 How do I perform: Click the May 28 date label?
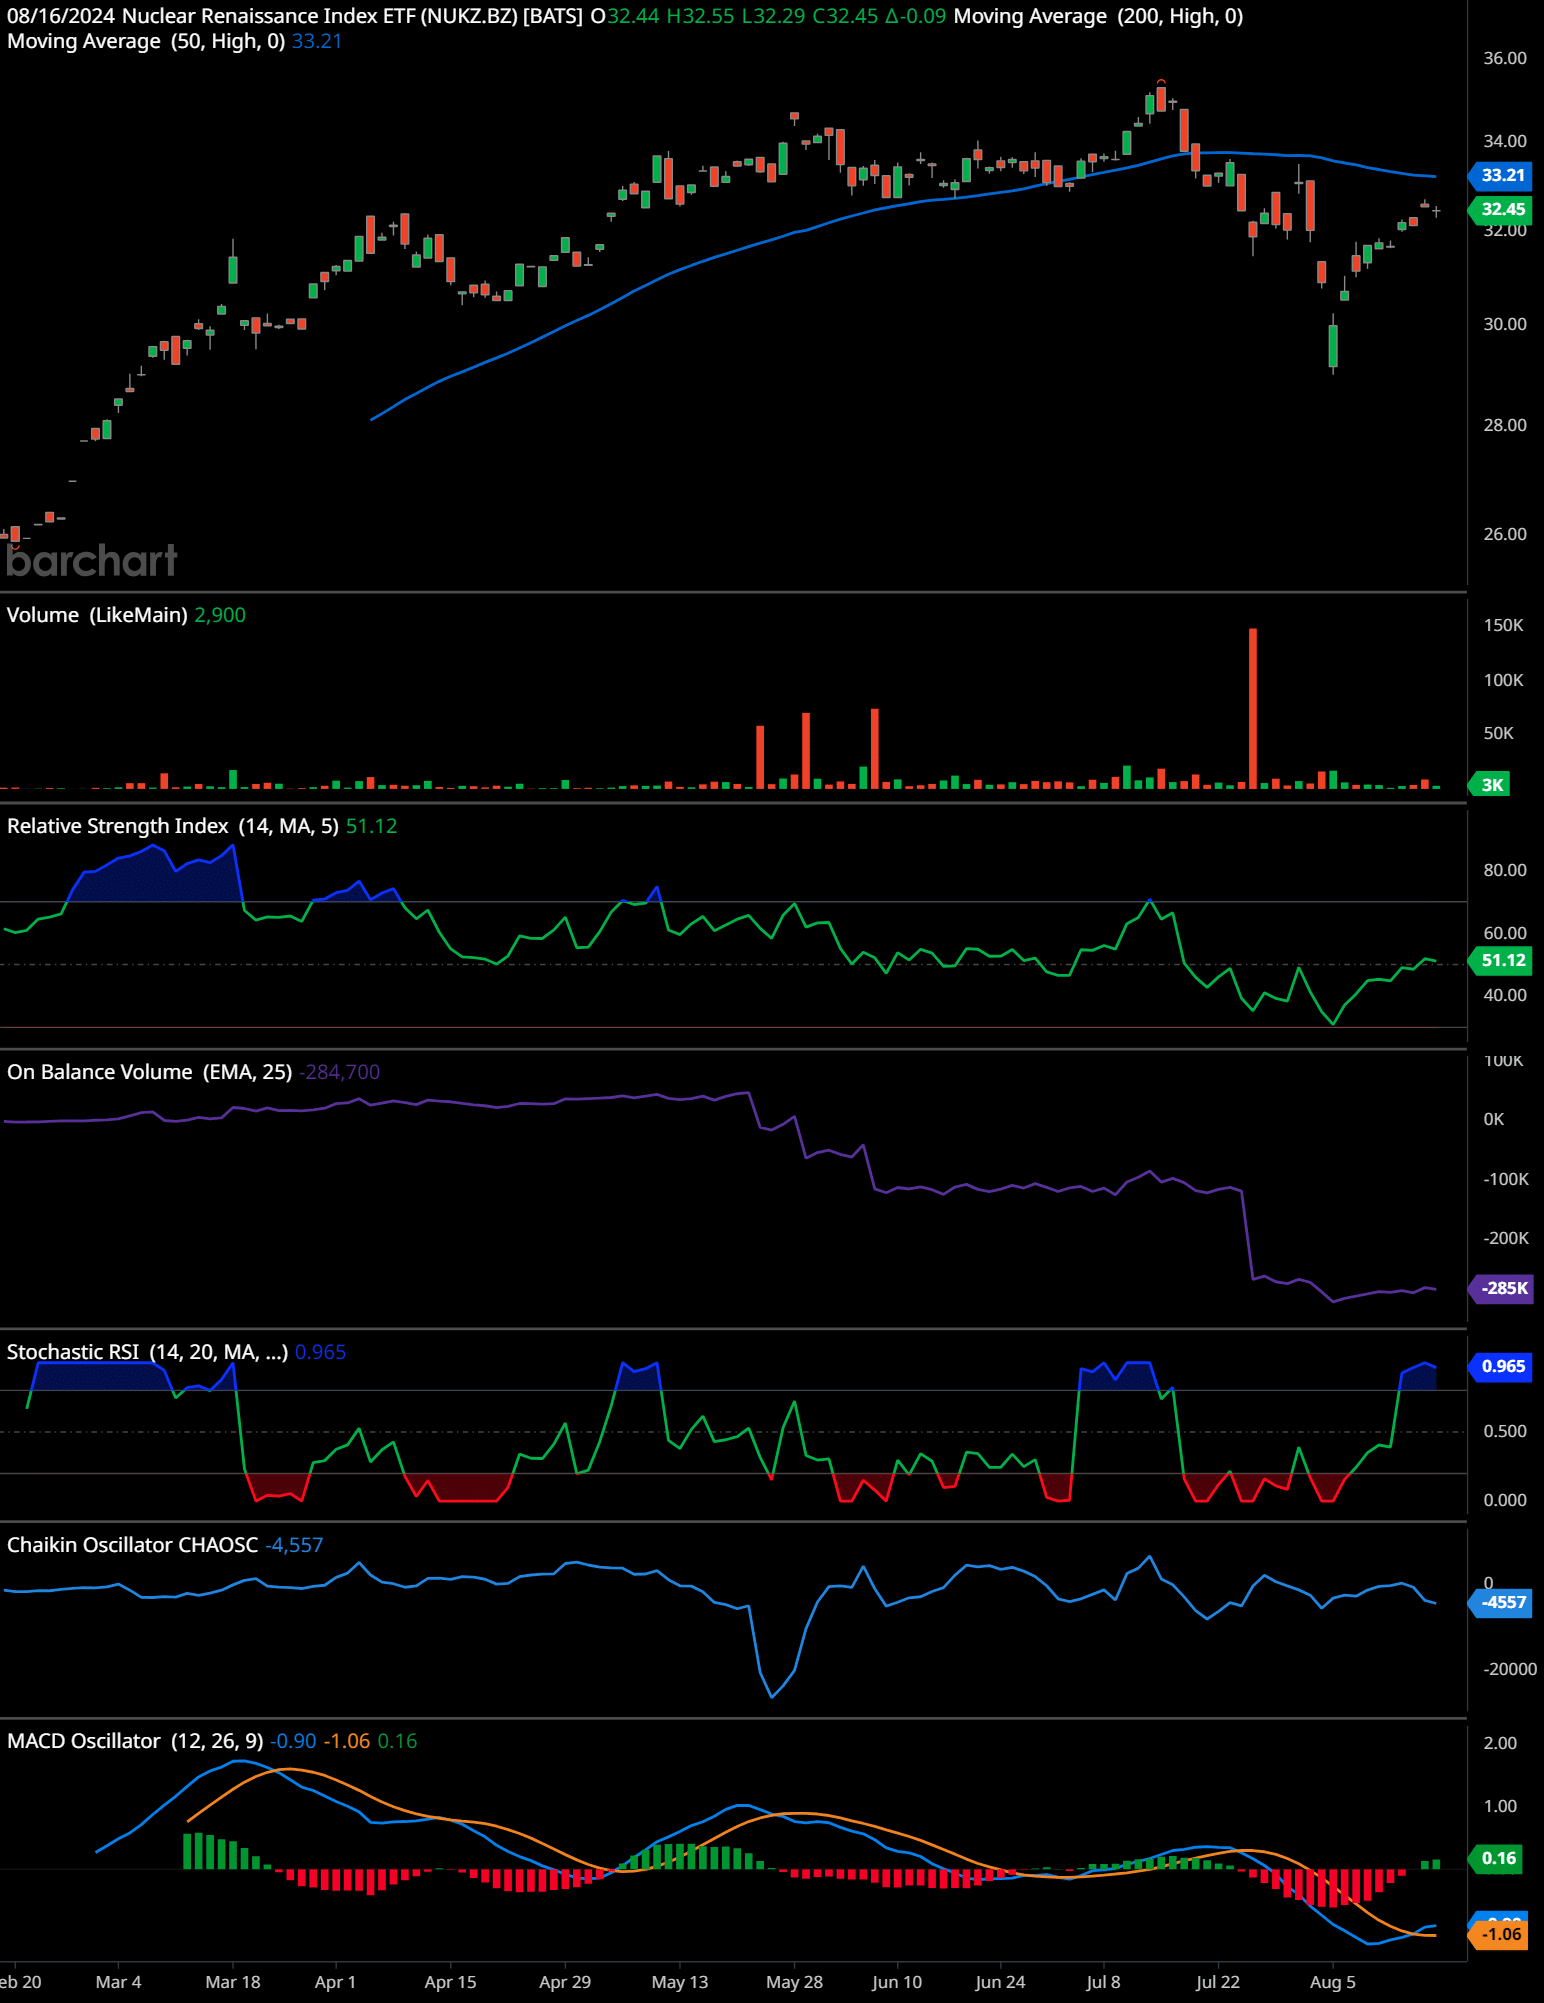pos(794,1982)
